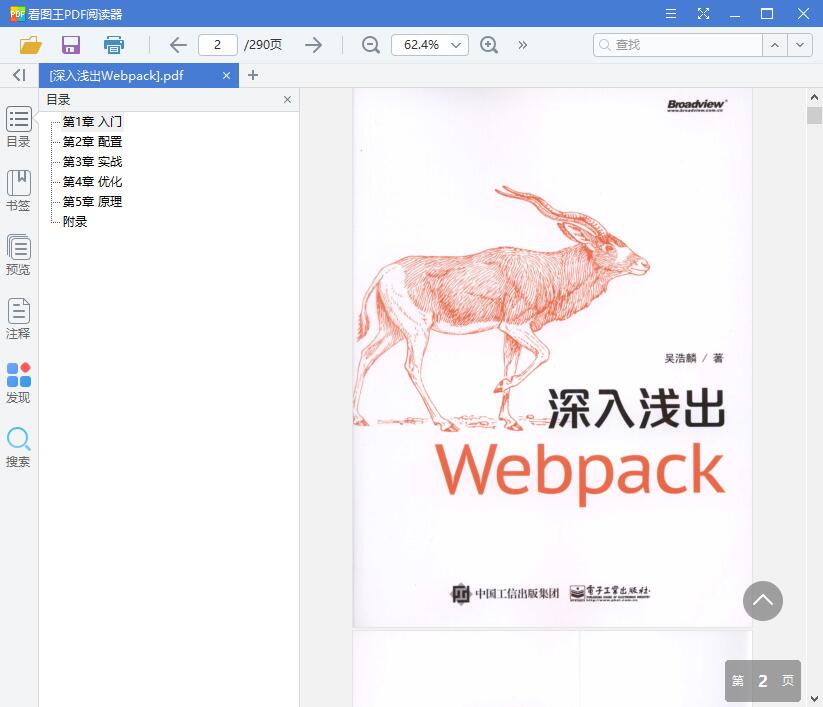Go to next page arrow
The width and height of the screenshot is (823, 707).
click(313, 45)
